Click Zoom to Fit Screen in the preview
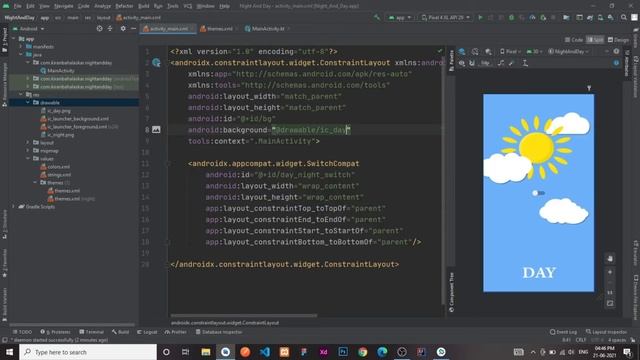The width and height of the screenshot is (640, 360). pos(610,303)
